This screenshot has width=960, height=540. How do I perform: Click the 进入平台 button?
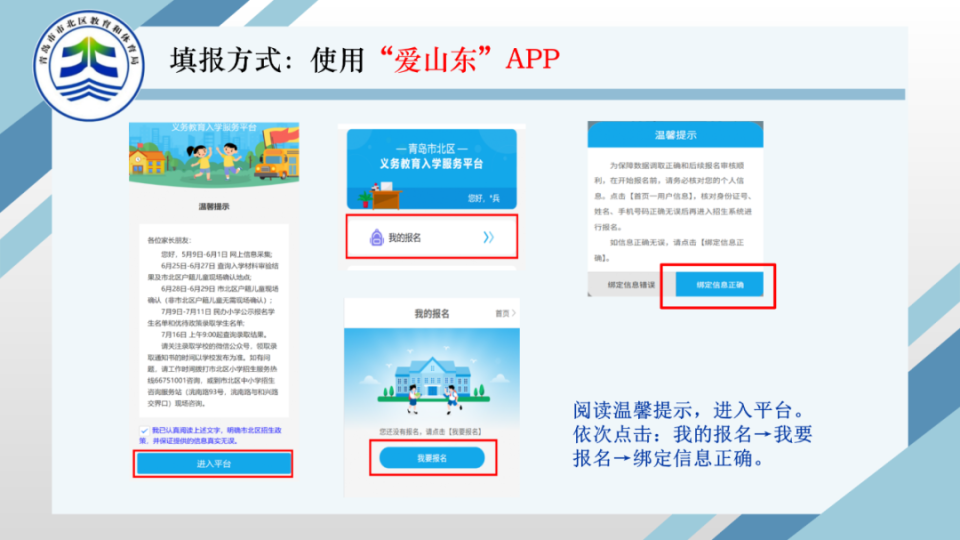214,463
